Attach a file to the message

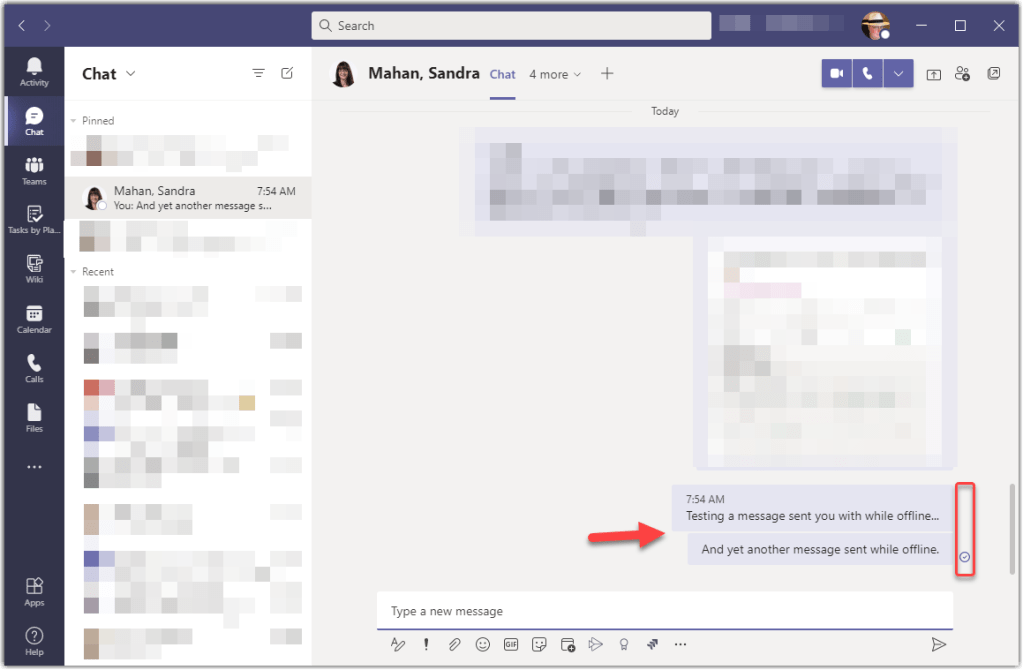(454, 644)
